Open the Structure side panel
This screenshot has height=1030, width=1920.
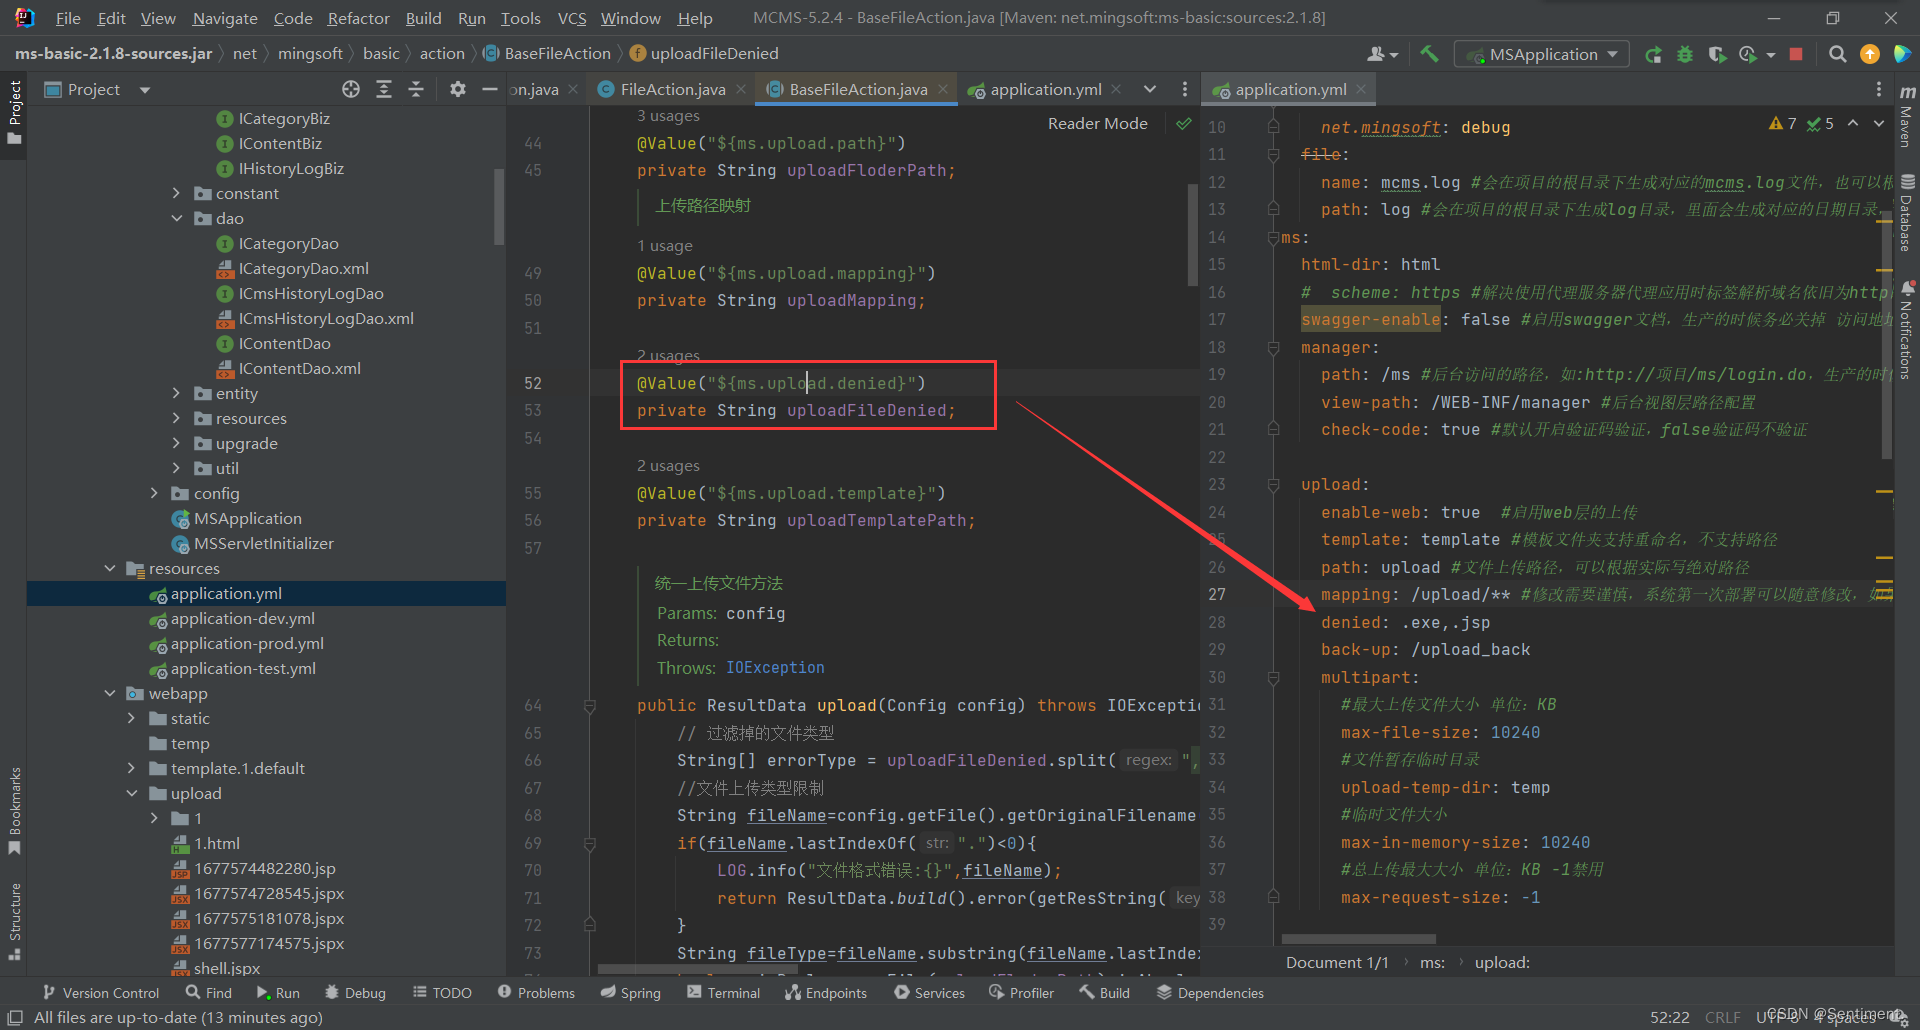tap(14, 920)
